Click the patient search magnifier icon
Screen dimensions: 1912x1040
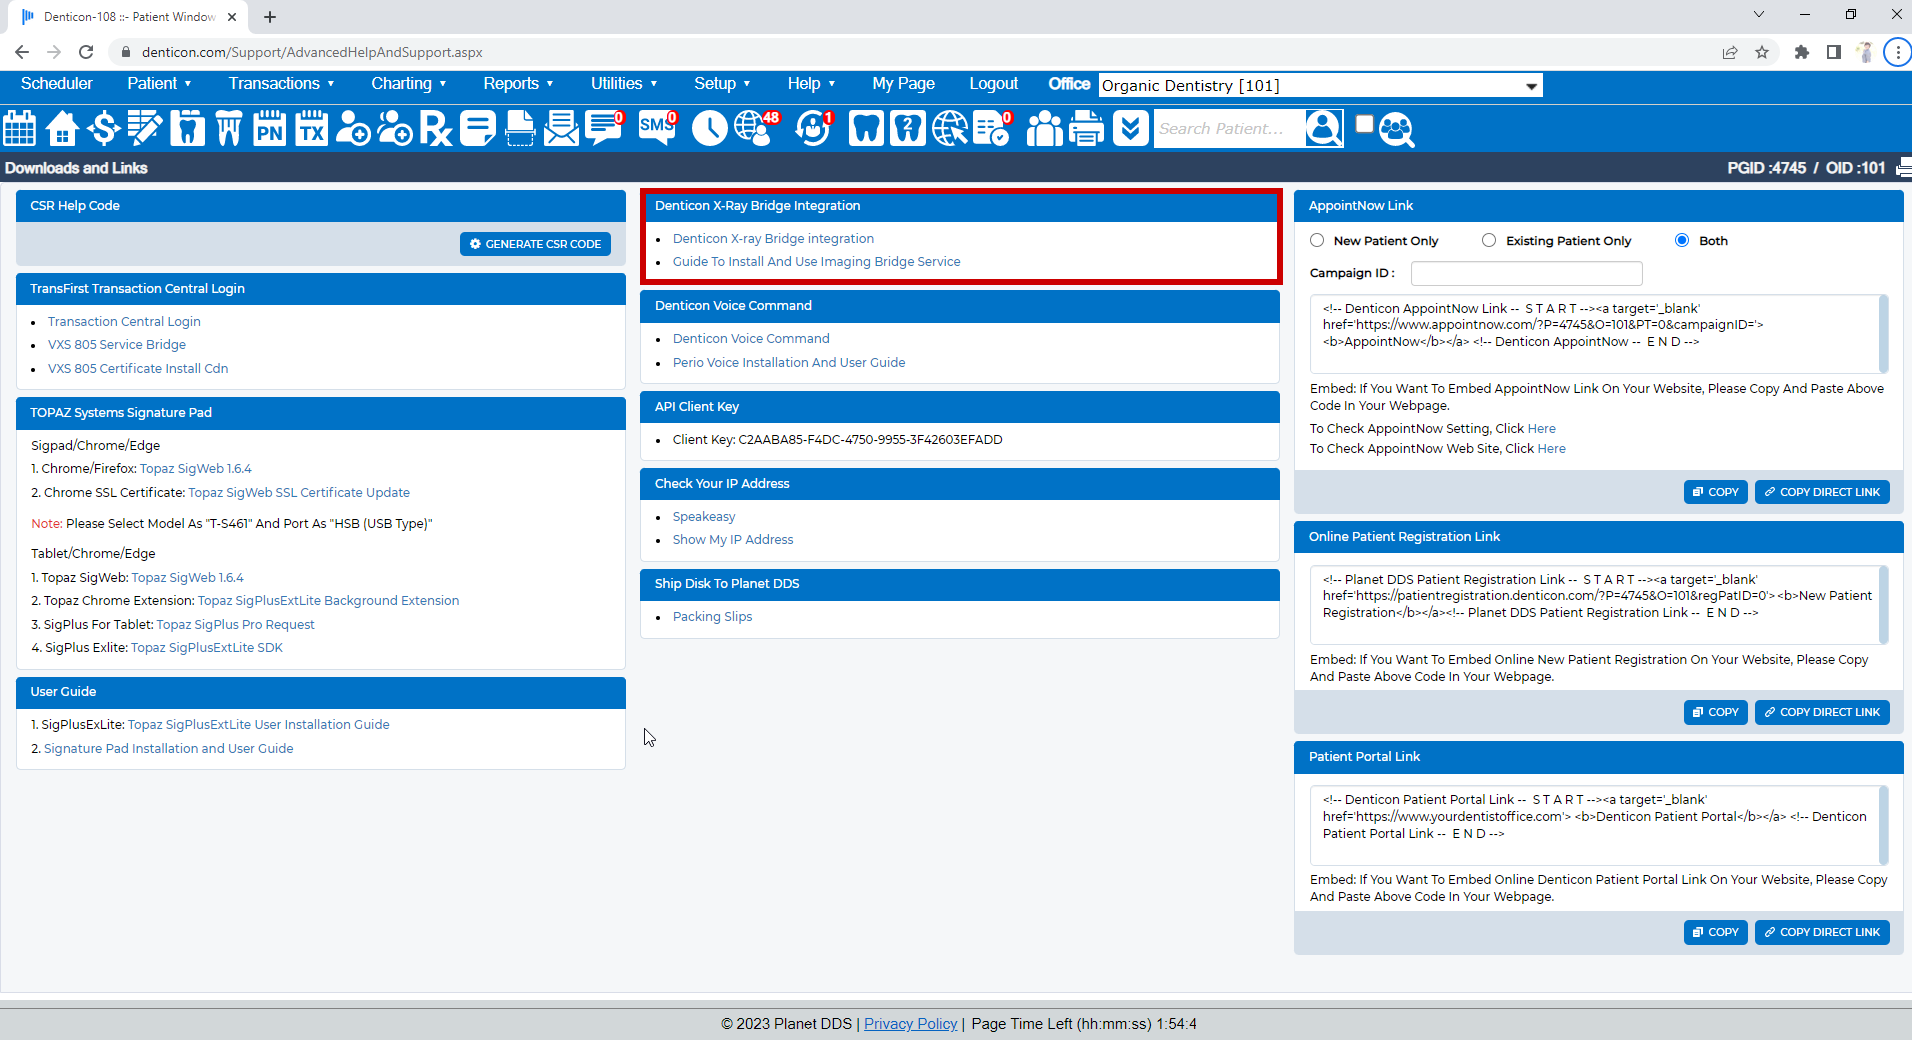[1324, 128]
